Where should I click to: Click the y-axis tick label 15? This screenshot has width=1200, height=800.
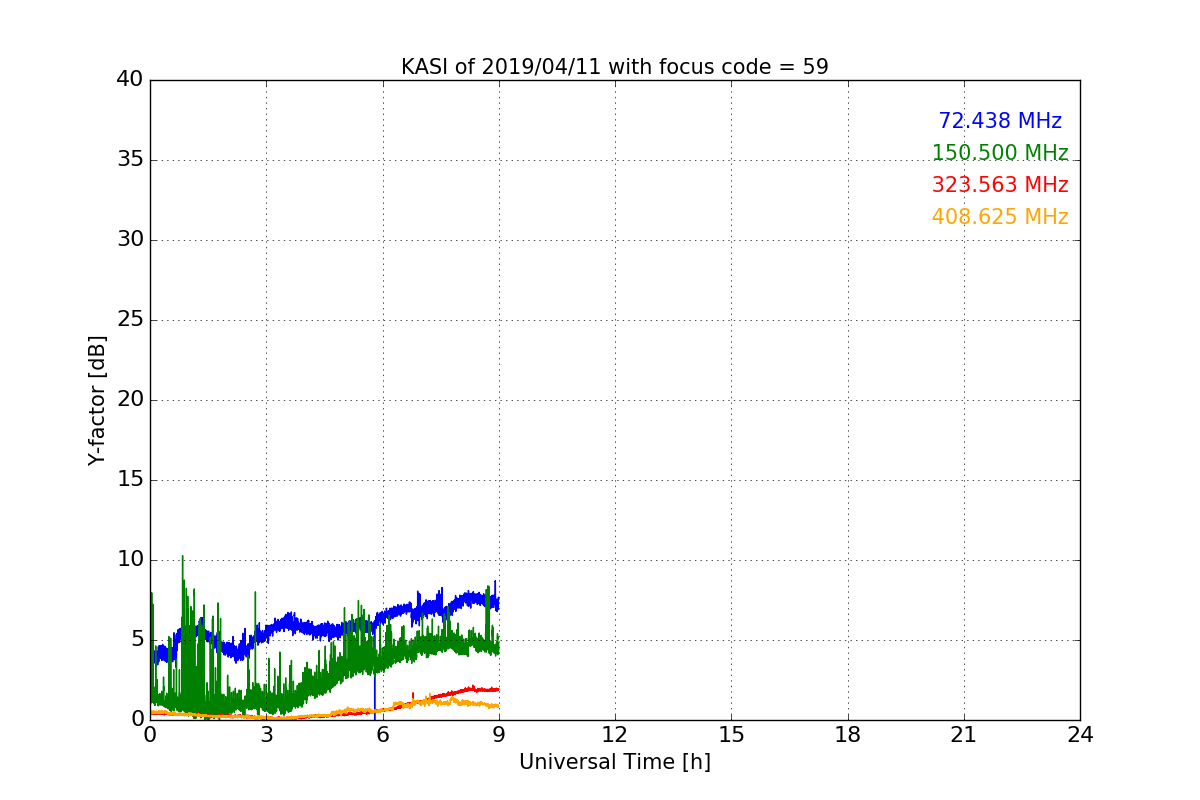[130, 480]
